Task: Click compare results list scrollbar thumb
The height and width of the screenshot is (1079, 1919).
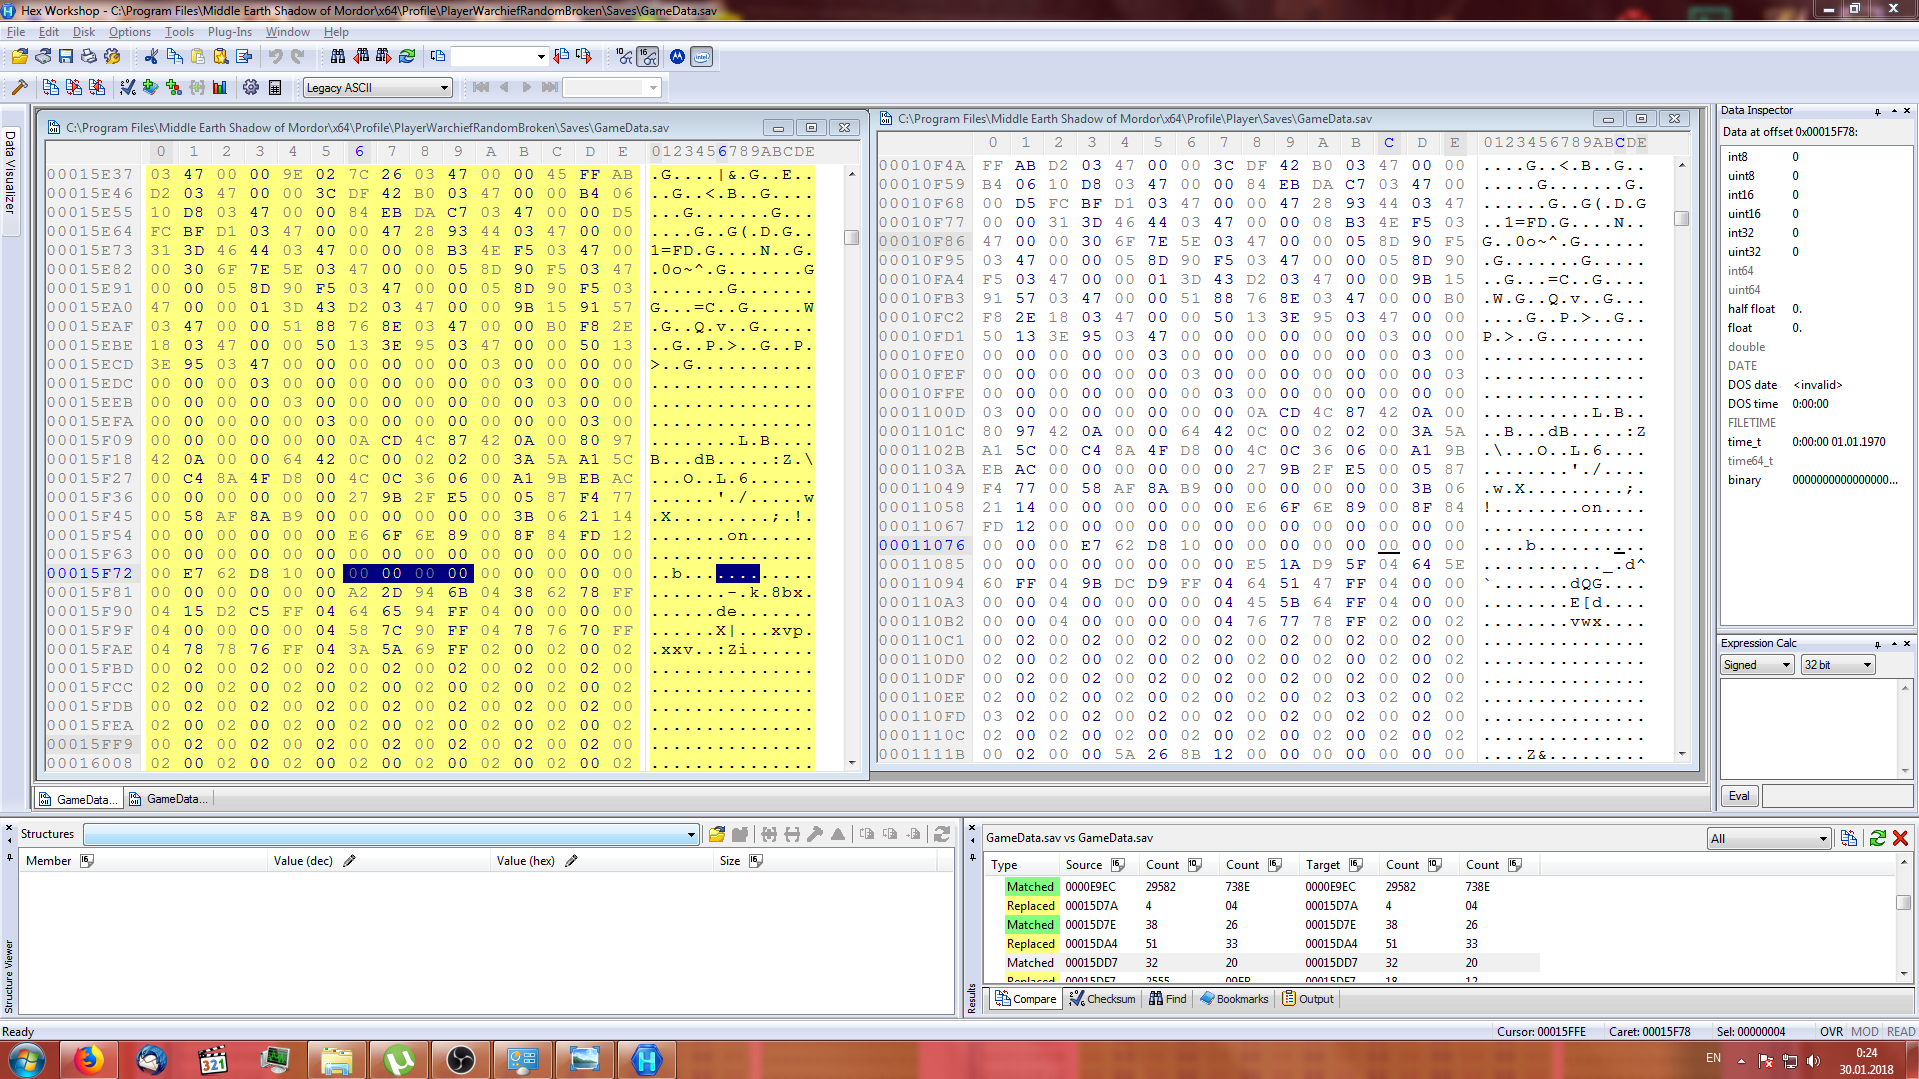Action: click(x=1903, y=902)
